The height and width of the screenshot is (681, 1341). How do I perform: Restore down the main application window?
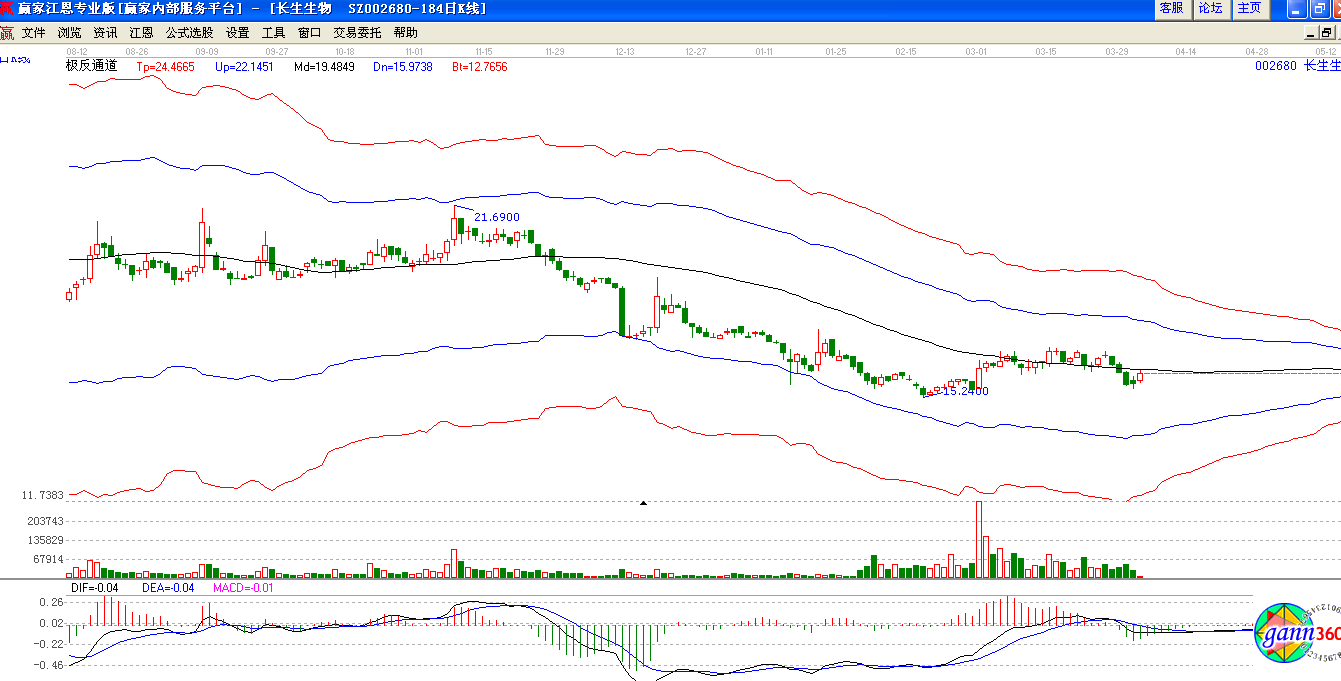pyautogui.click(x=1319, y=9)
